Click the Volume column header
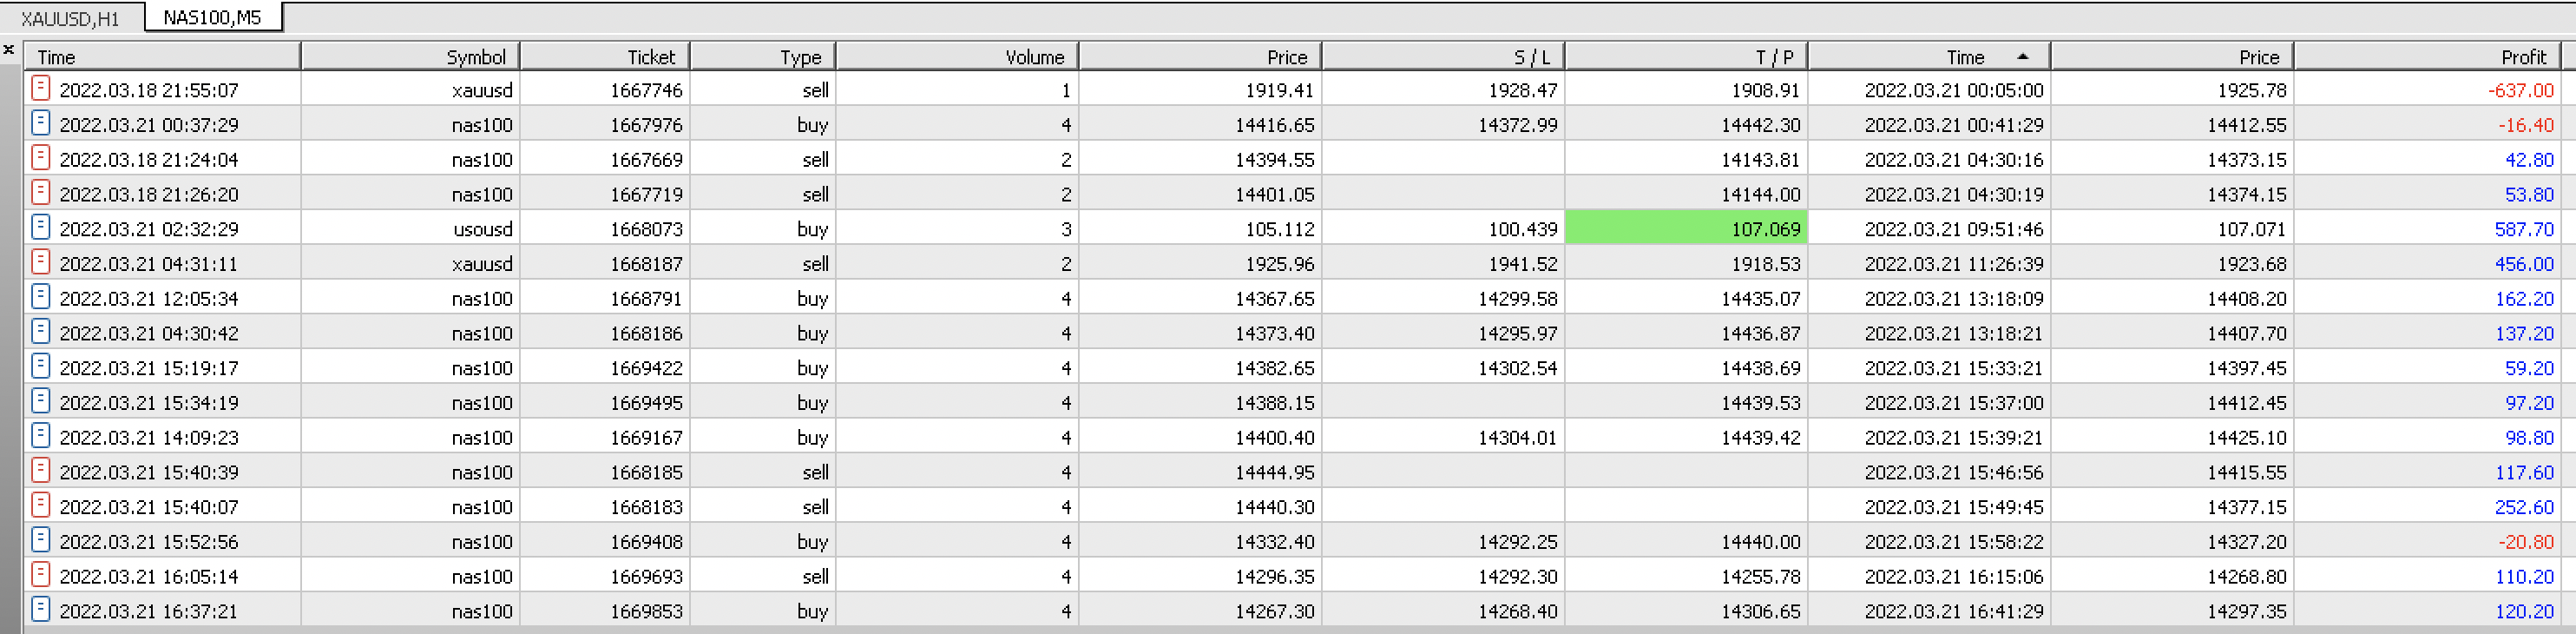2576x634 pixels. click(x=1035, y=57)
